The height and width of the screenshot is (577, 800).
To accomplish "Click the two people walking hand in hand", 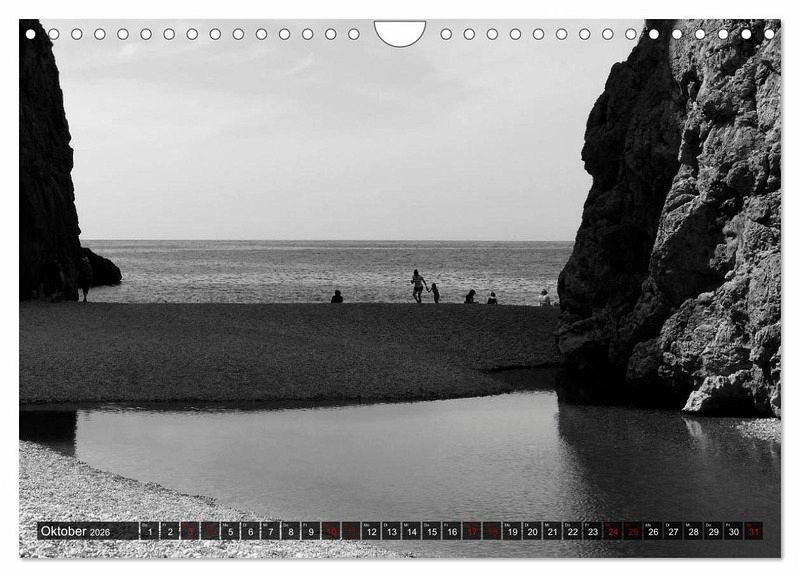I will (x=423, y=287).
